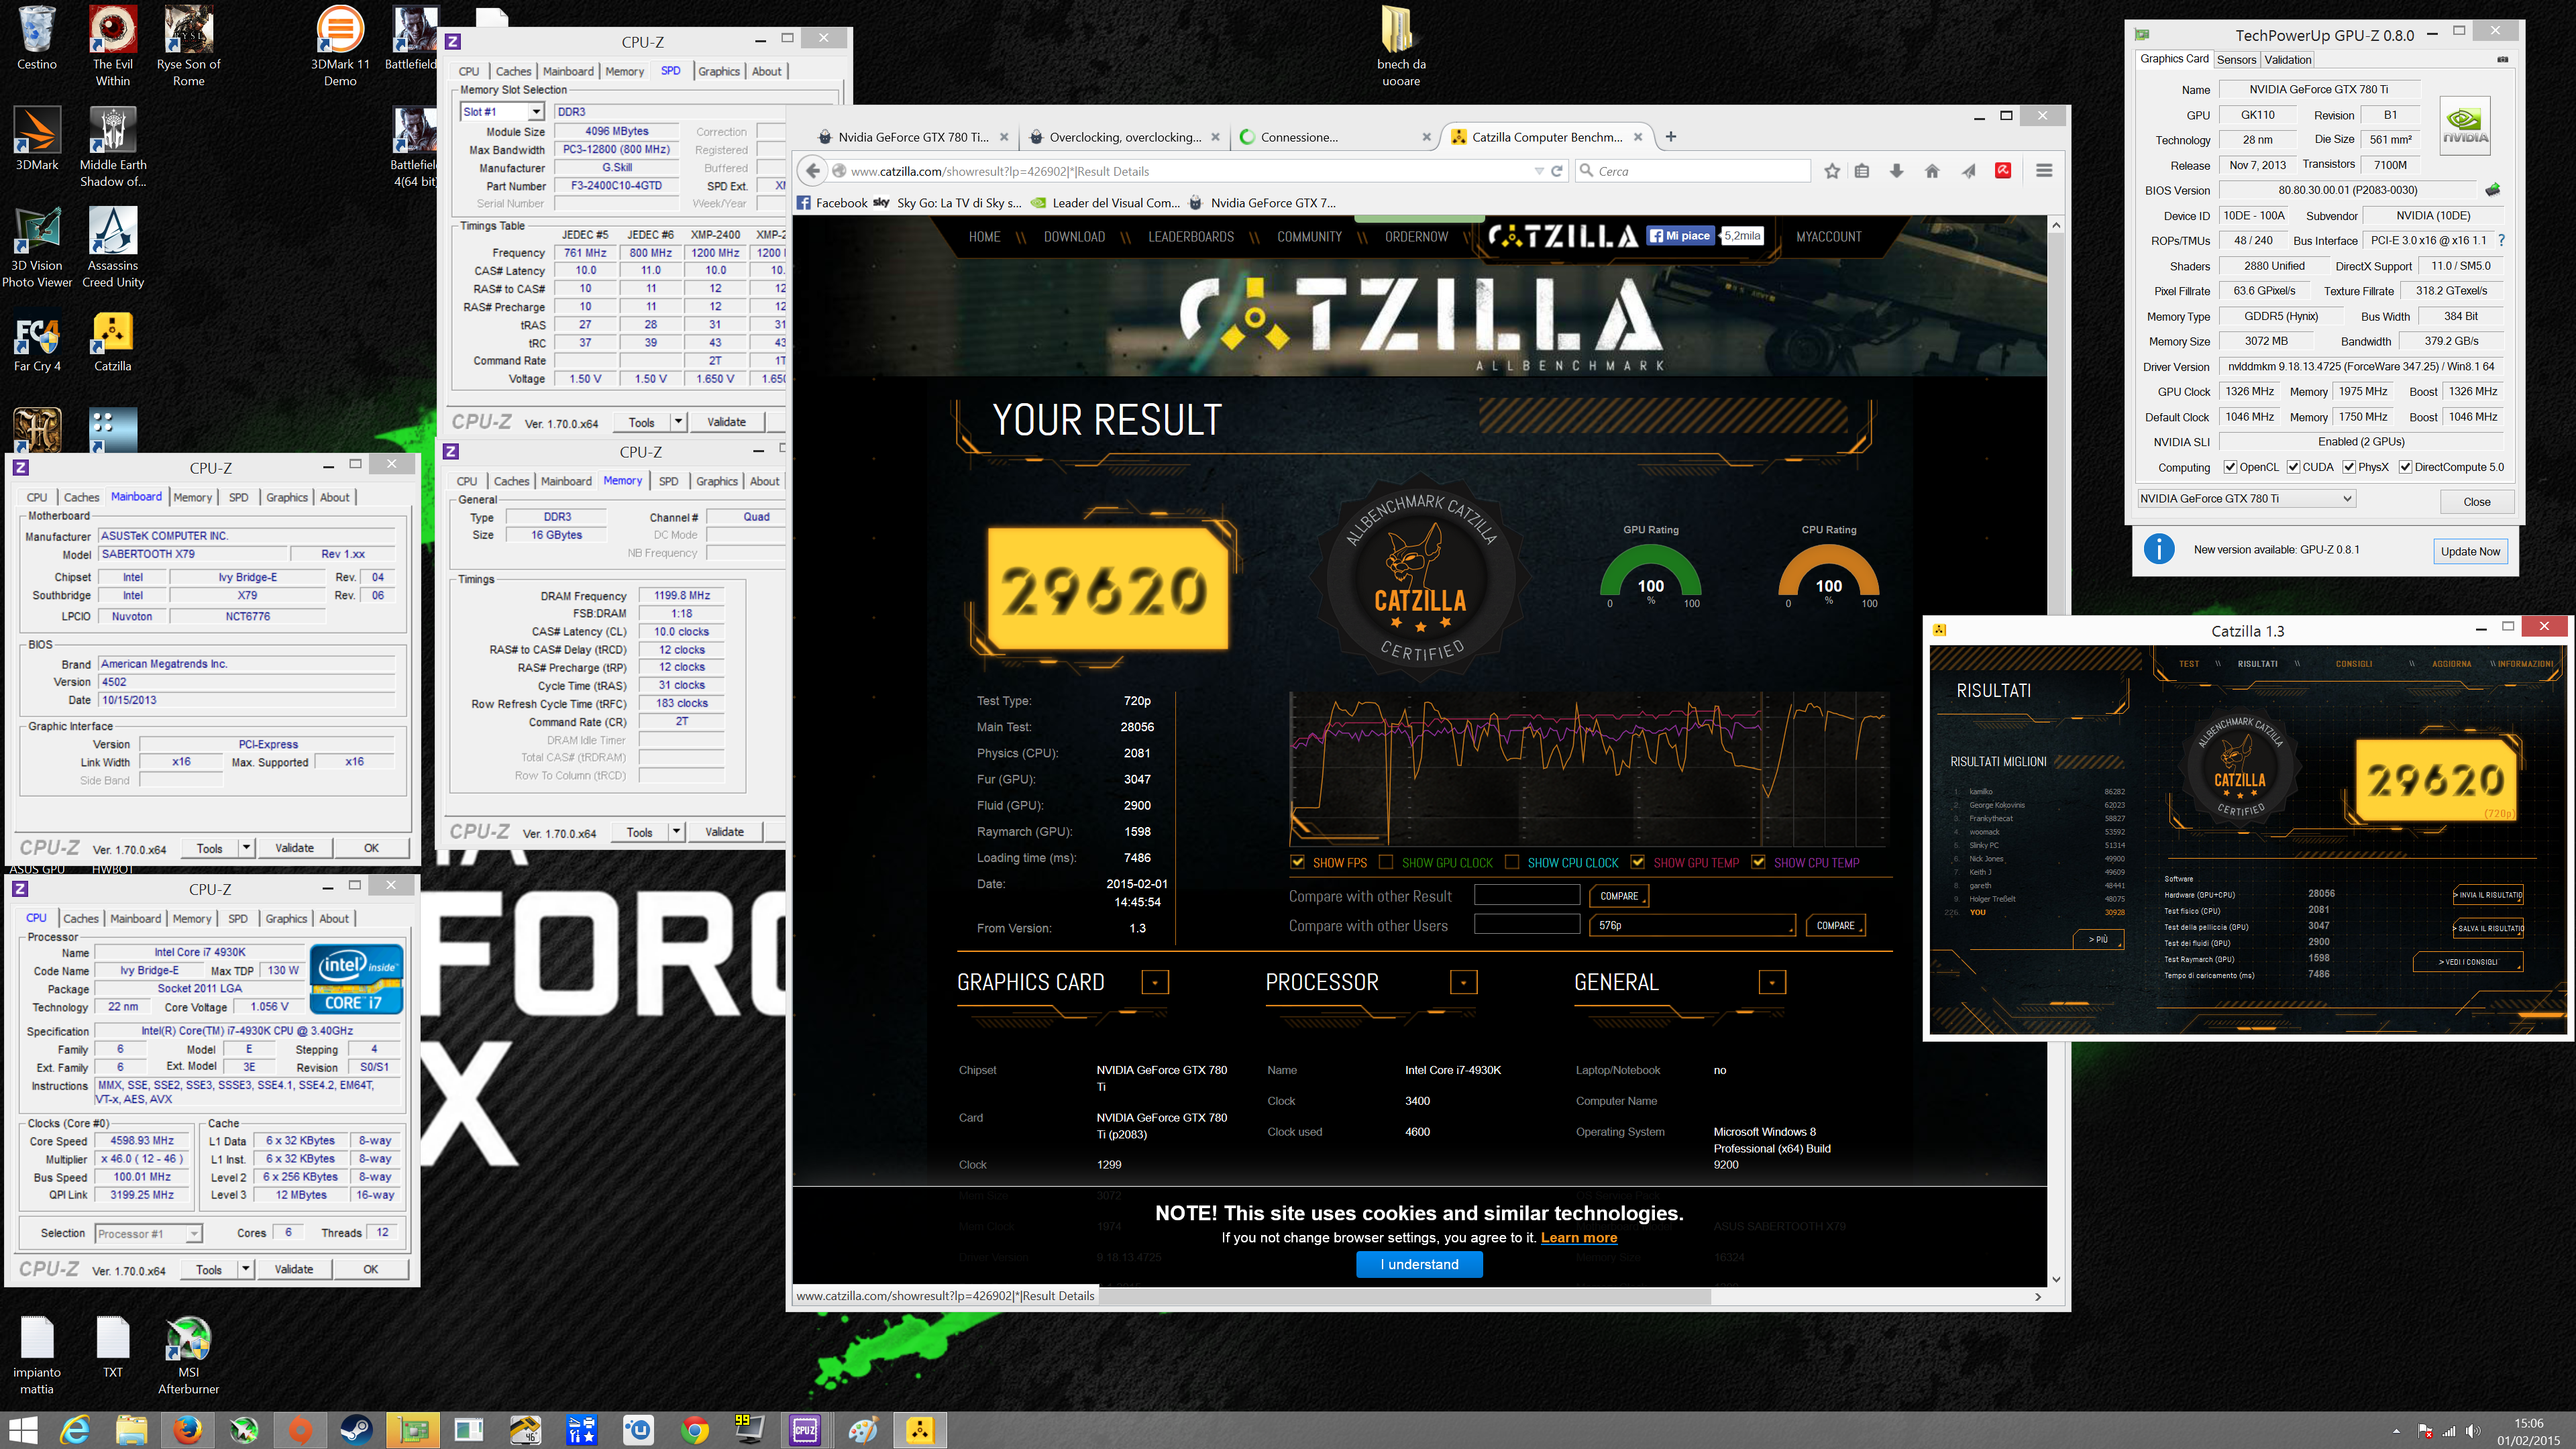Screen dimensions: 2576x1449
Task: Toggle the SHOW FPS checkbox
Action: [1297, 862]
